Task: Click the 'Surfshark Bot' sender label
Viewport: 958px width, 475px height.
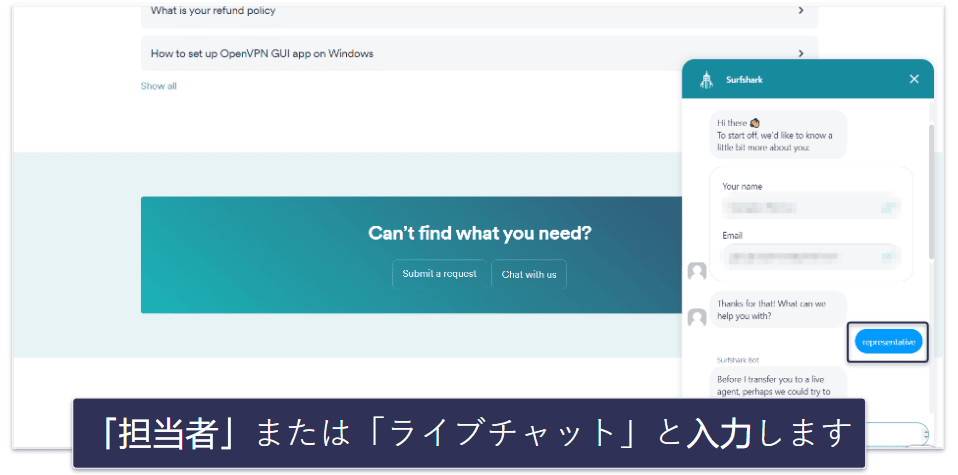Action: (738, 360)
